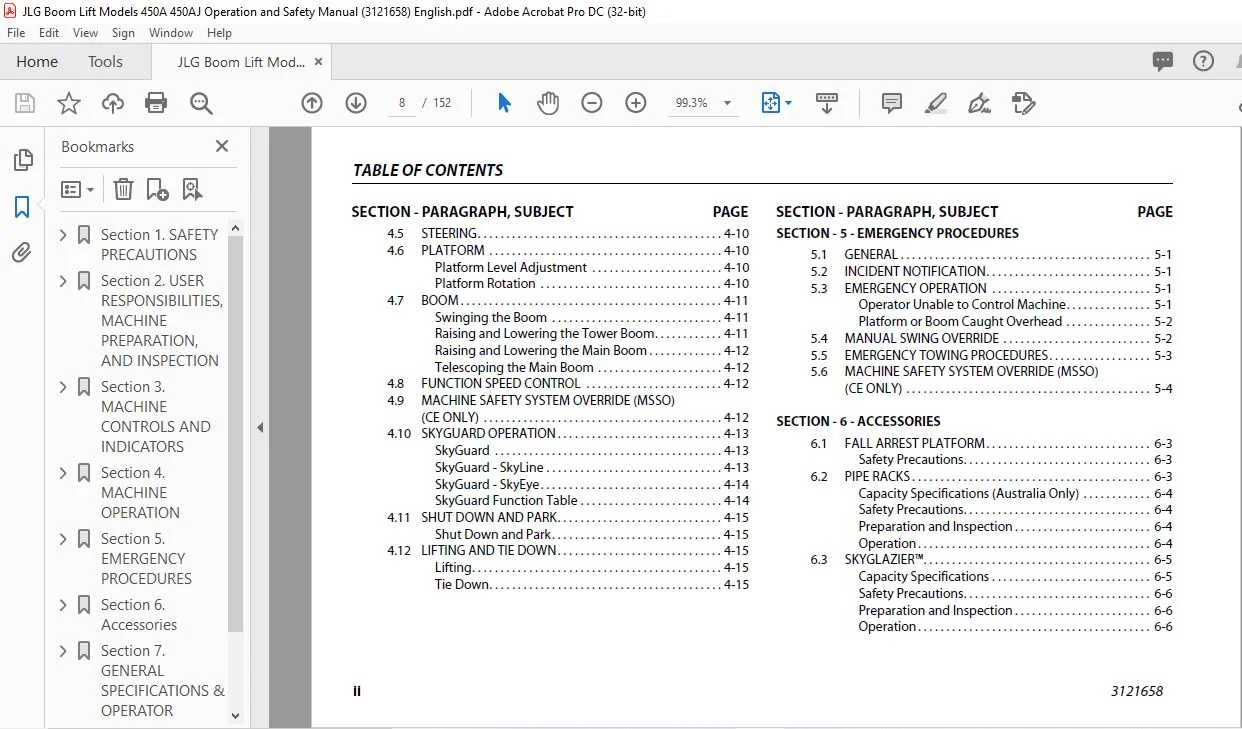Viewport: 1242px width, 729px height.
Task: Zoom out with minus icon
Action: [x=592, y=103]
